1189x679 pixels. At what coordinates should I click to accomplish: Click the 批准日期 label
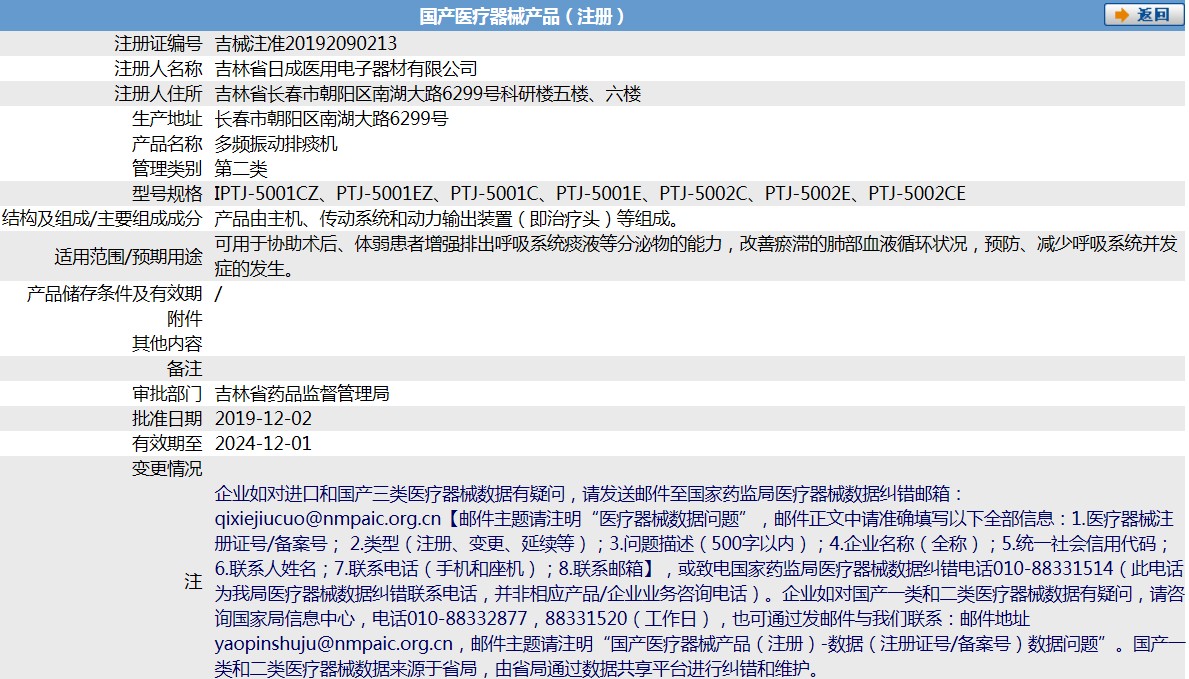pos(167,419)
